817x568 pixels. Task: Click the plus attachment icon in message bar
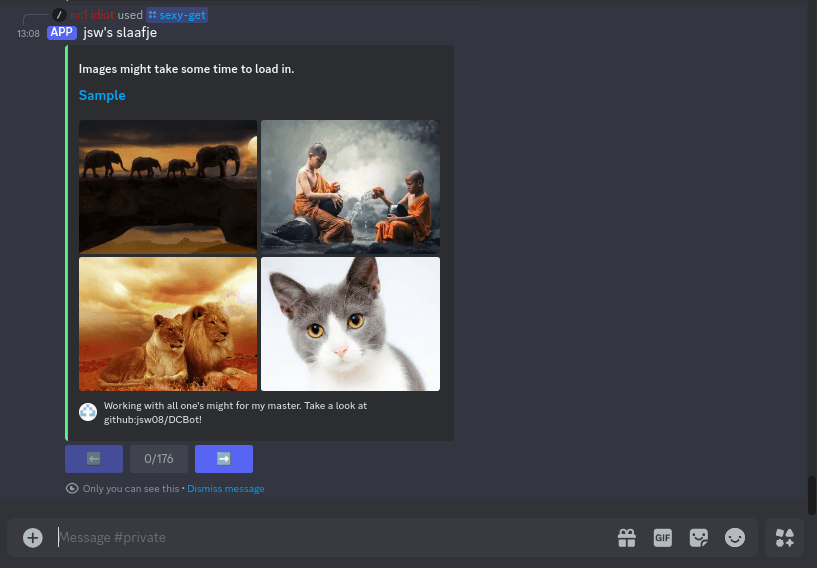[x=33, y=538]
